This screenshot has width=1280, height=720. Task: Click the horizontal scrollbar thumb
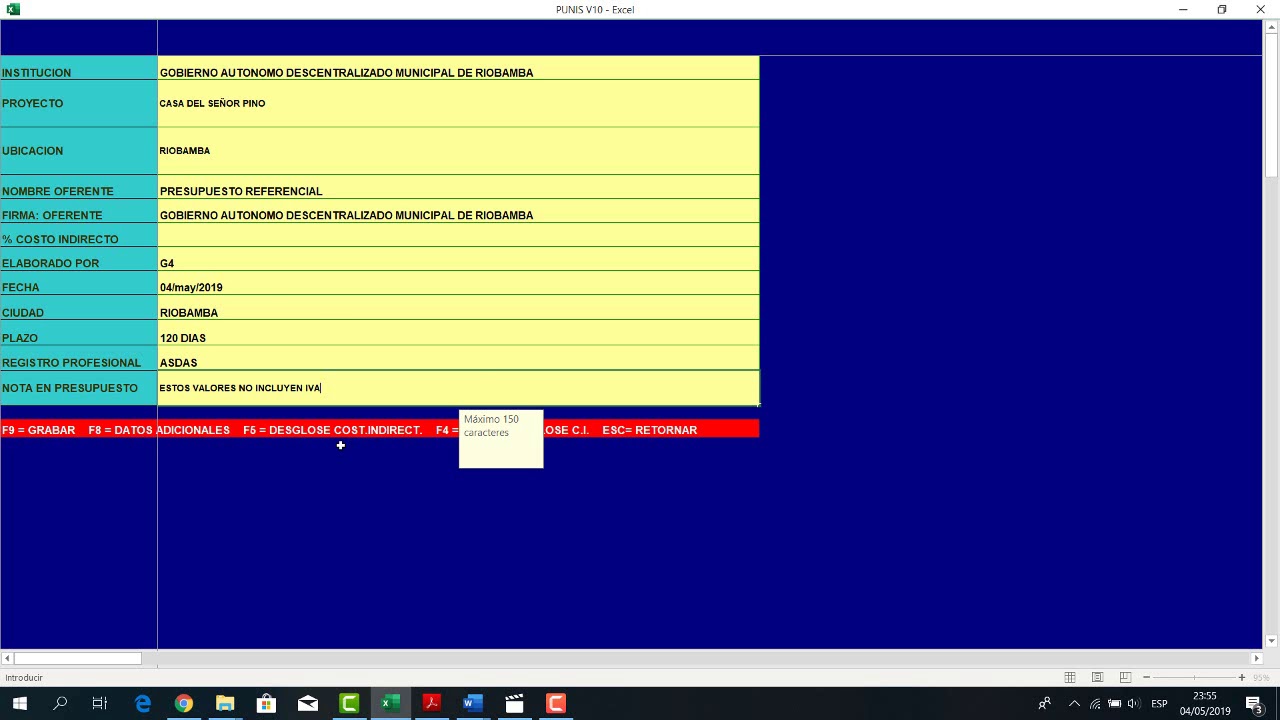(77, 658)
